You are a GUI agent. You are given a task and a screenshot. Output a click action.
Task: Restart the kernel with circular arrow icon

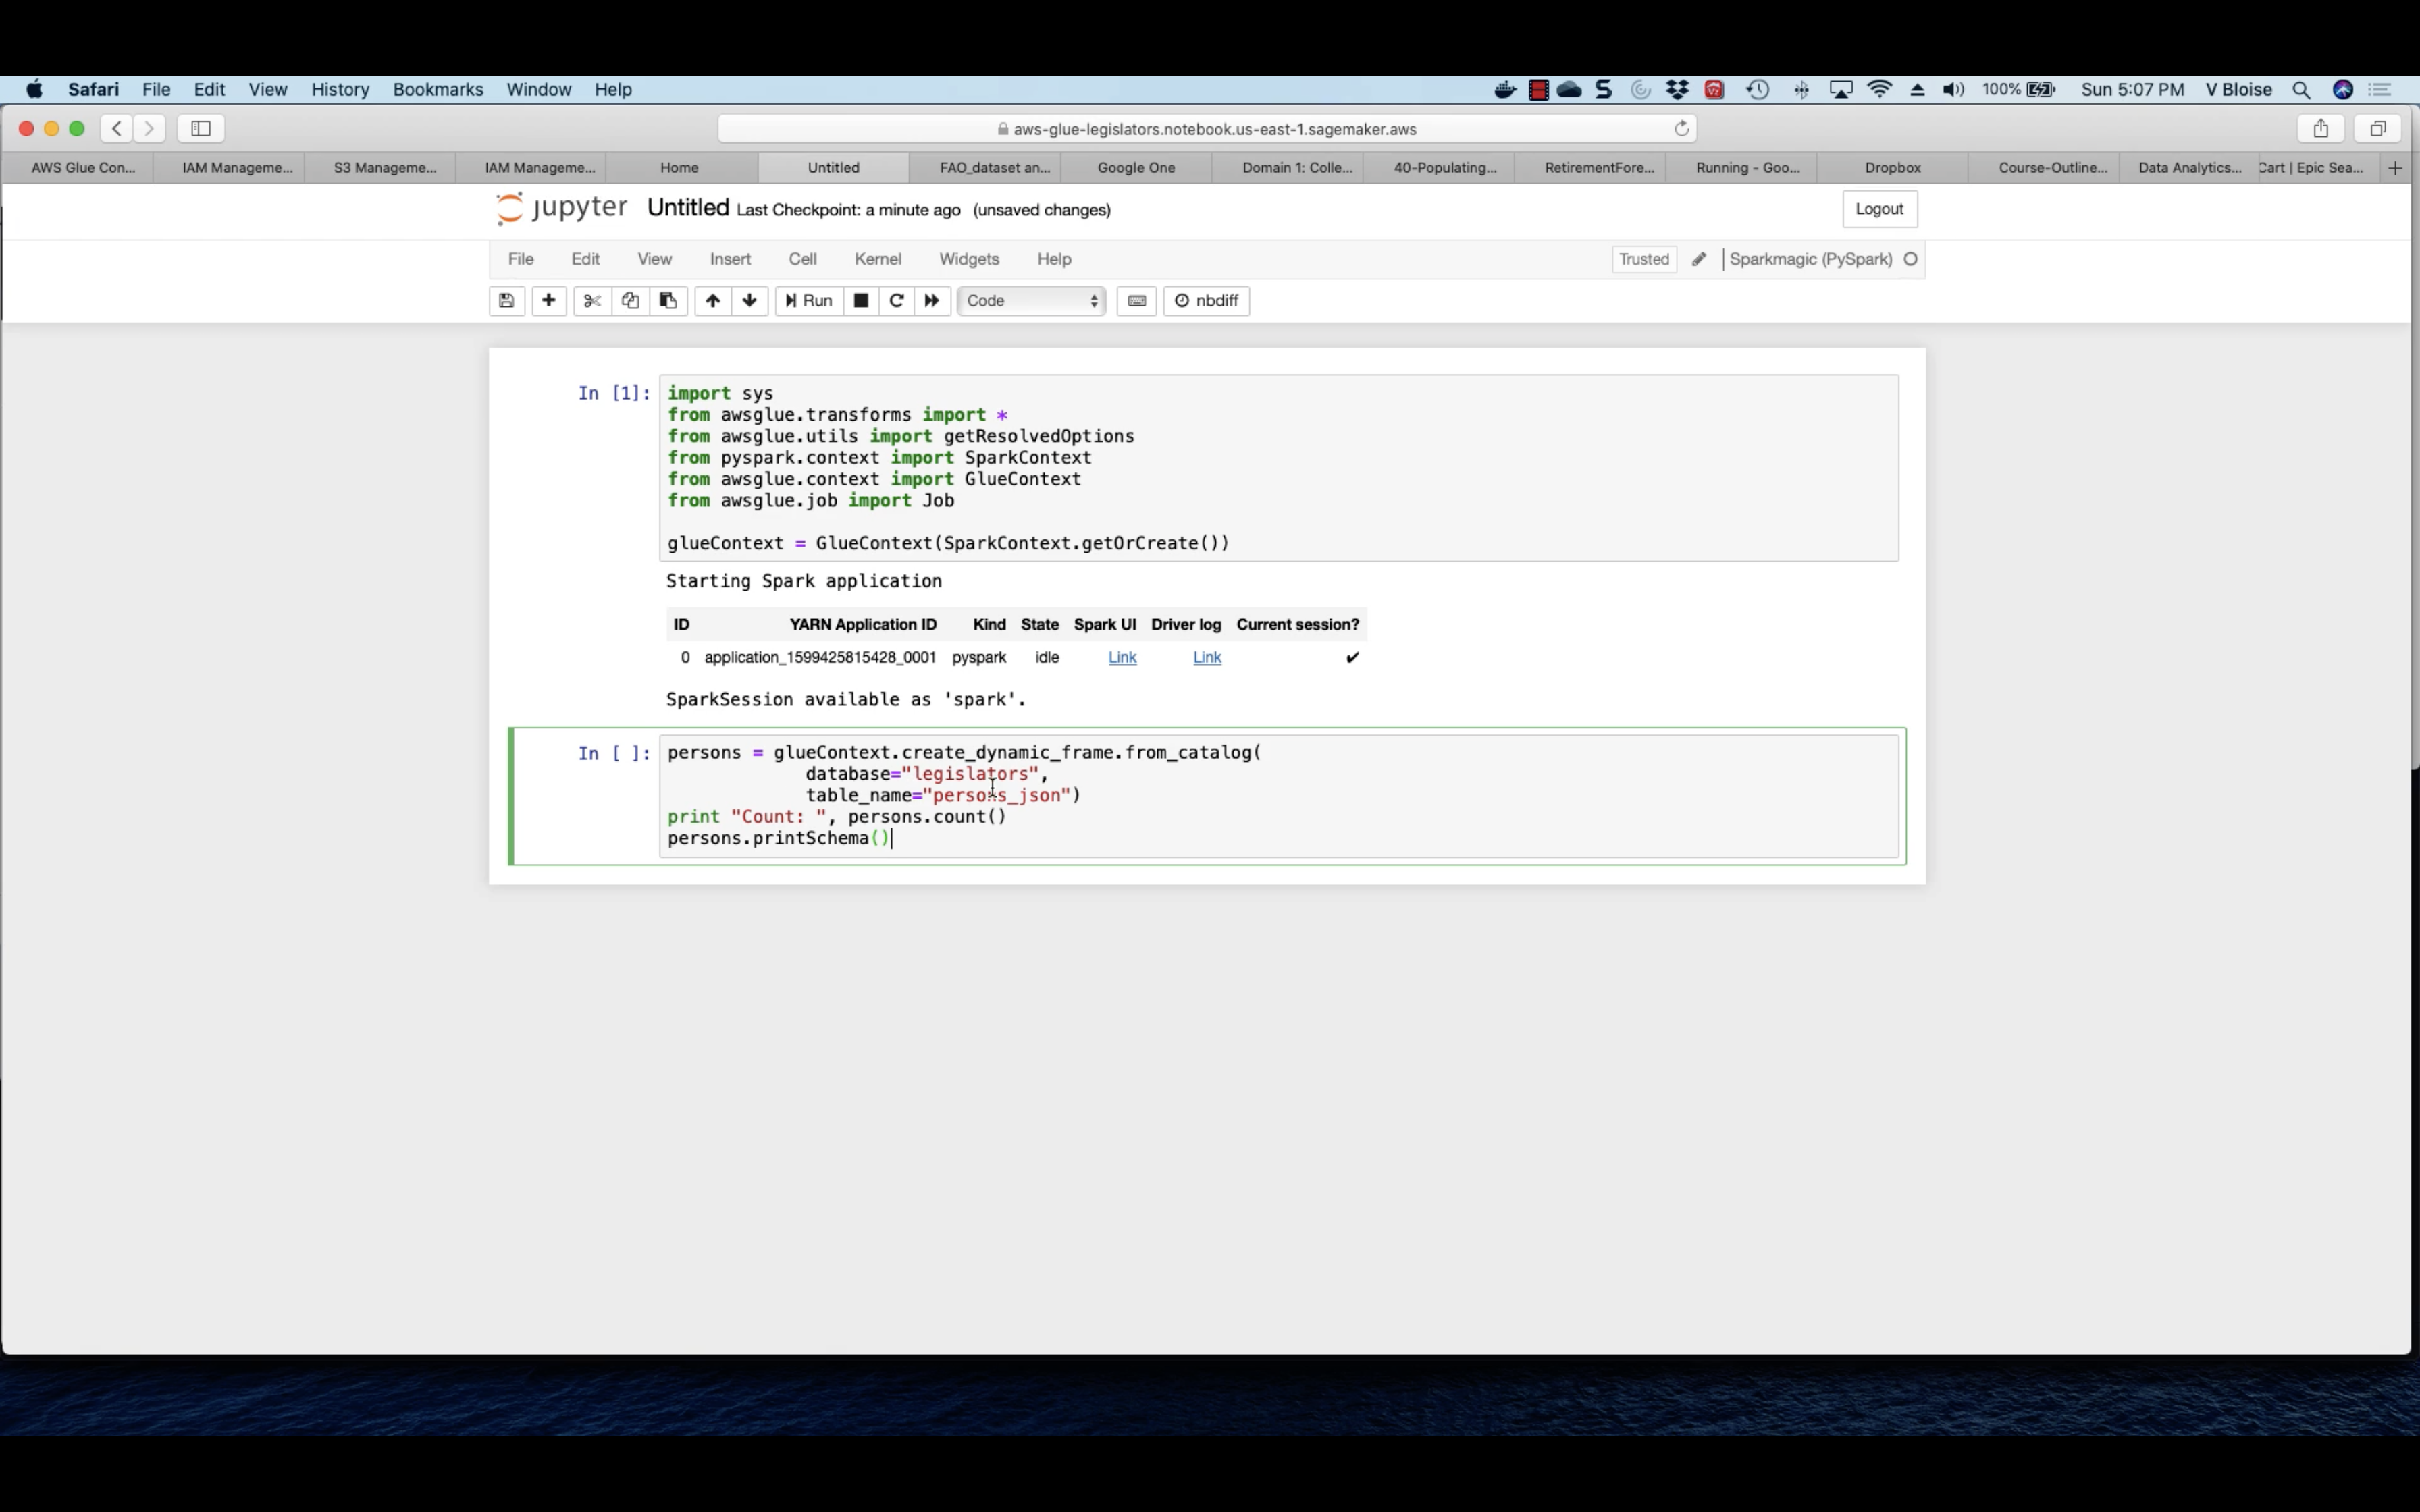click(x=896, y=301)
